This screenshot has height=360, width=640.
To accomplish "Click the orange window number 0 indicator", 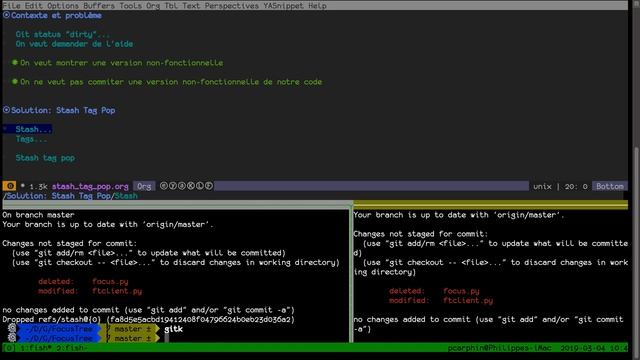I will [9, 186].
